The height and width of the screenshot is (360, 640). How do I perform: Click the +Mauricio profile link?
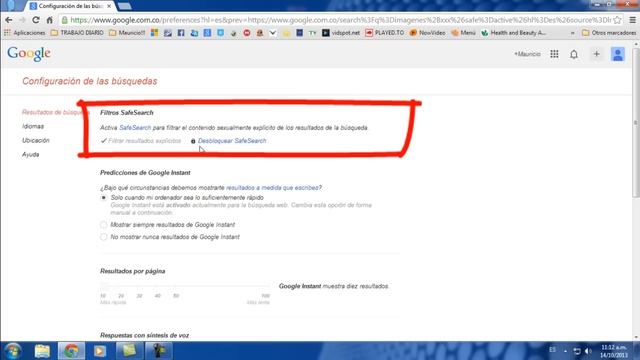tap(527, 54)
